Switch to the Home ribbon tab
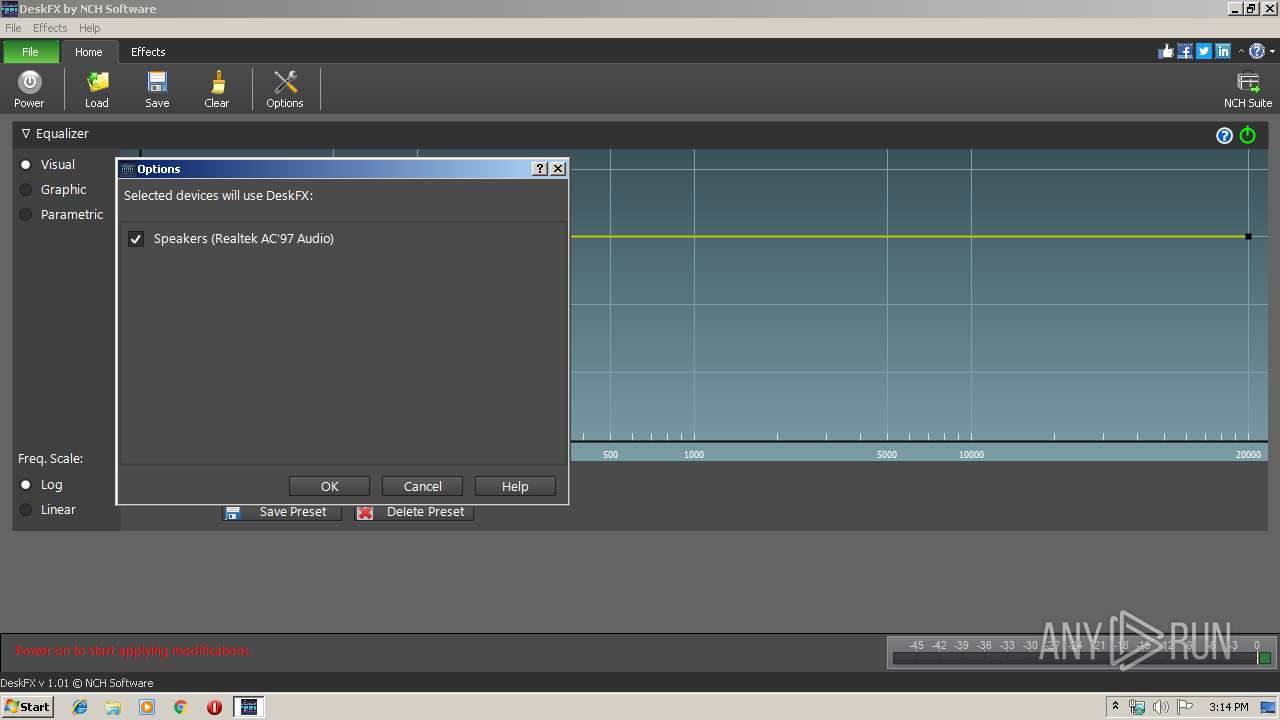Viewport: 1280px width, 720px height. 89,52
